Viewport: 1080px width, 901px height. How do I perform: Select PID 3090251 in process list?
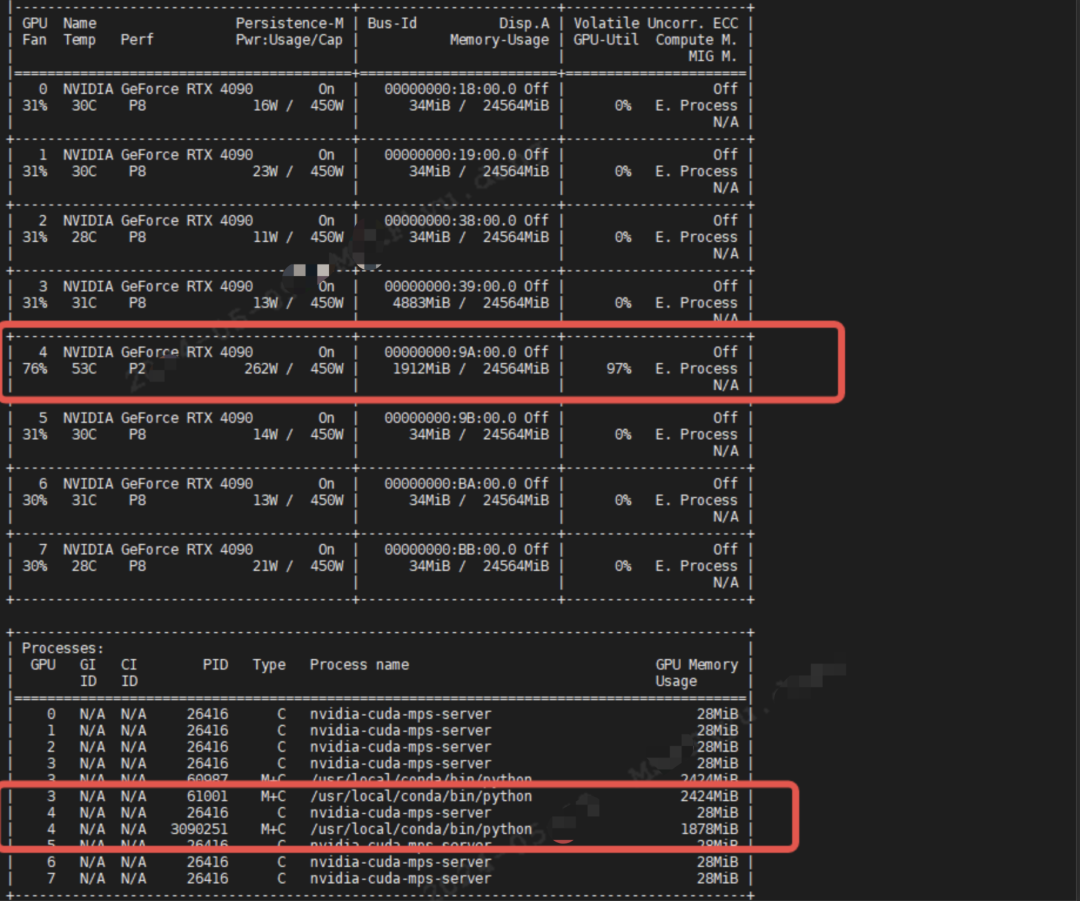point(199,830)
